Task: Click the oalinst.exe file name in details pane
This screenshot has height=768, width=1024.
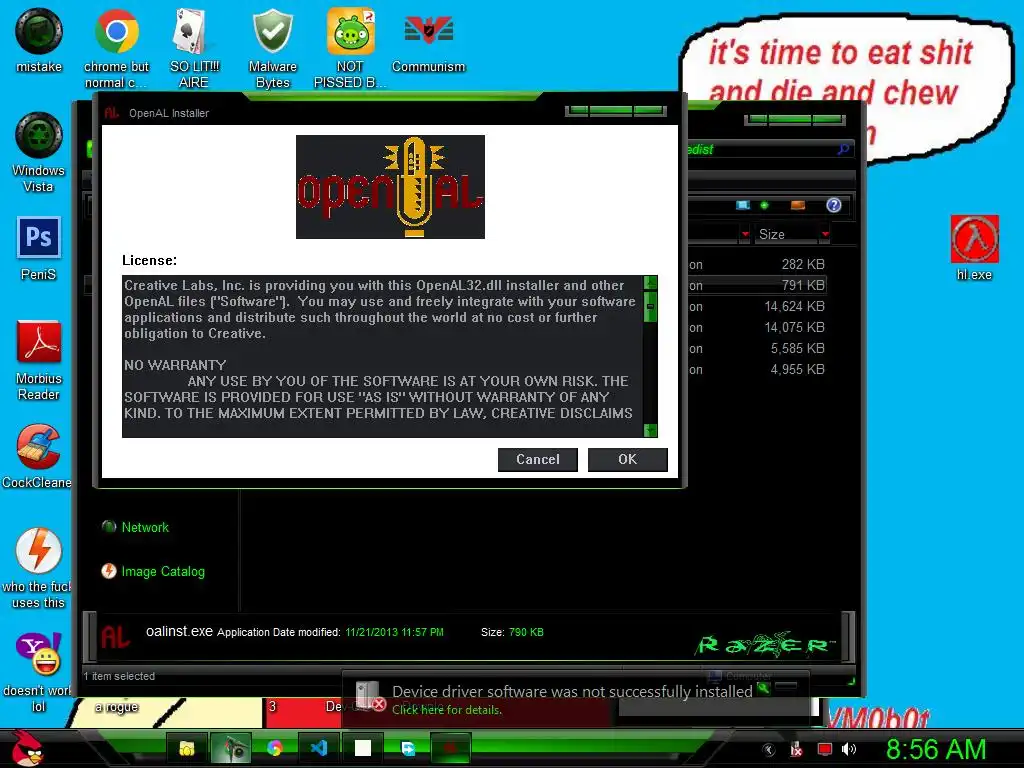Action: [x=179, y=631]
